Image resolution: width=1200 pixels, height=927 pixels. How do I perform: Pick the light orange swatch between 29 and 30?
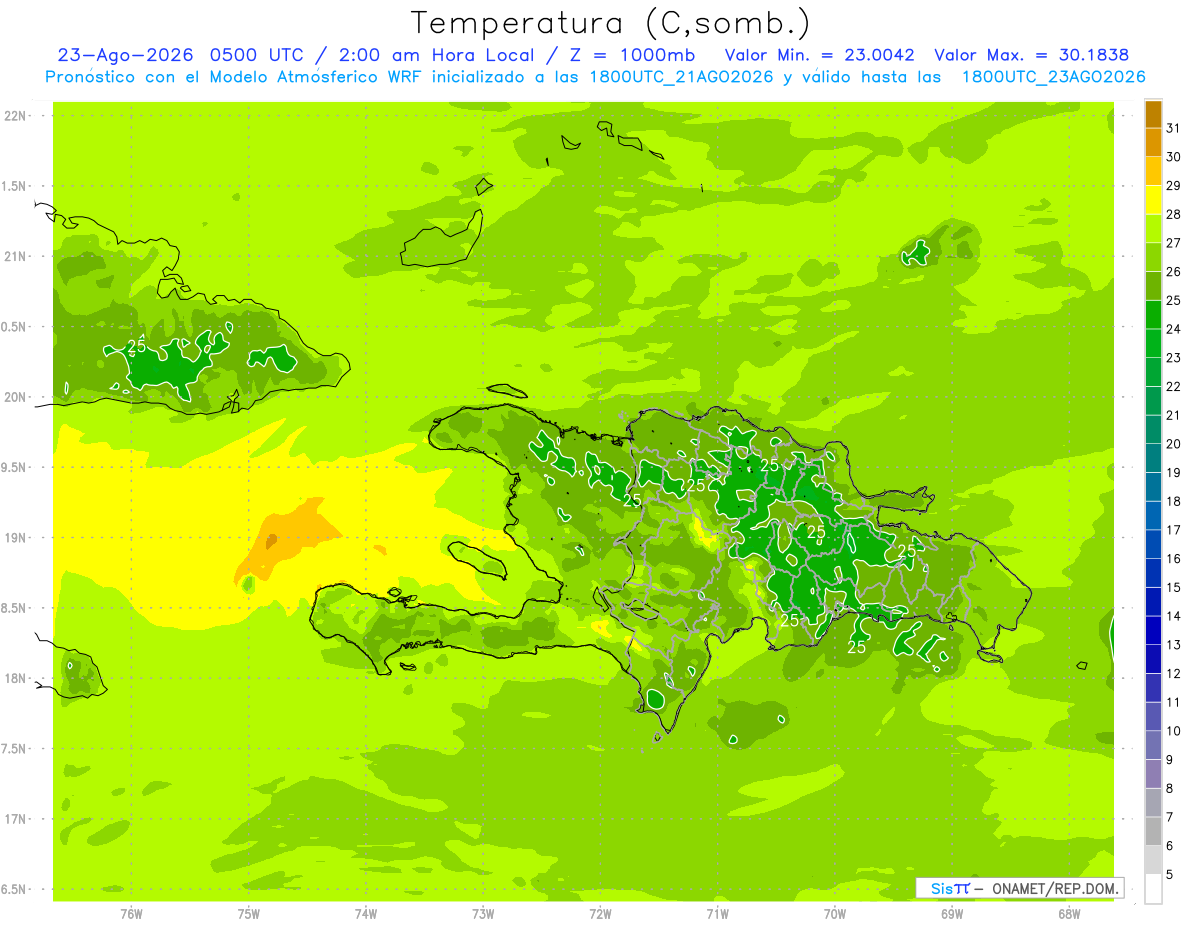point(1153,171)
